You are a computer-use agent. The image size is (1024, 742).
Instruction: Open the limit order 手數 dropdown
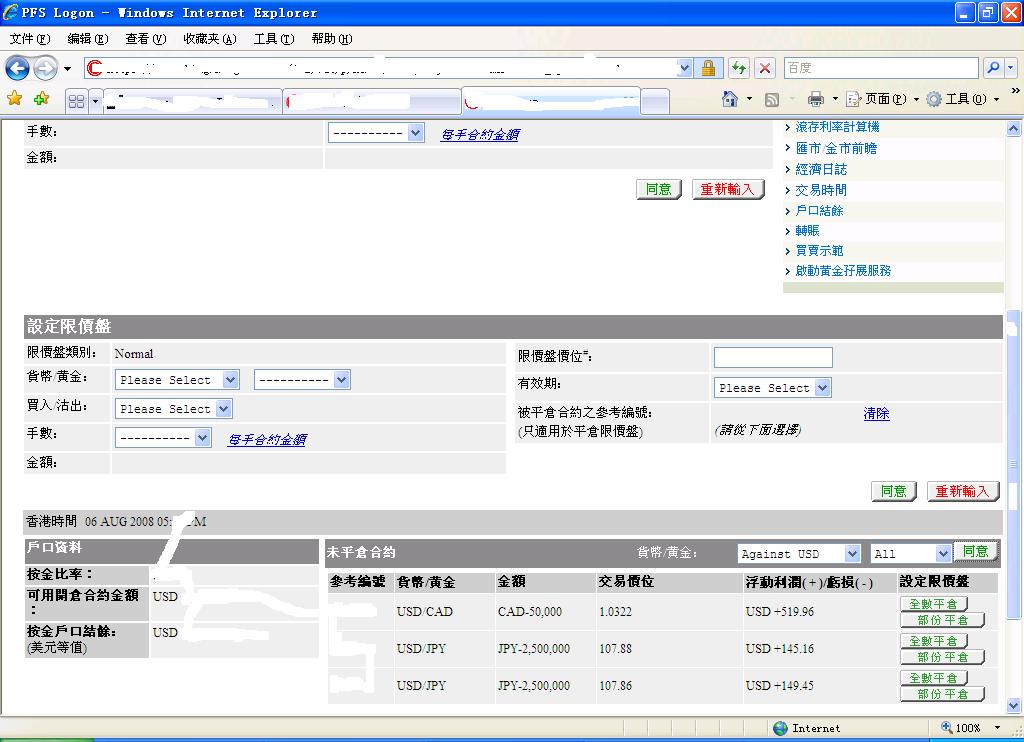(163, 437)
